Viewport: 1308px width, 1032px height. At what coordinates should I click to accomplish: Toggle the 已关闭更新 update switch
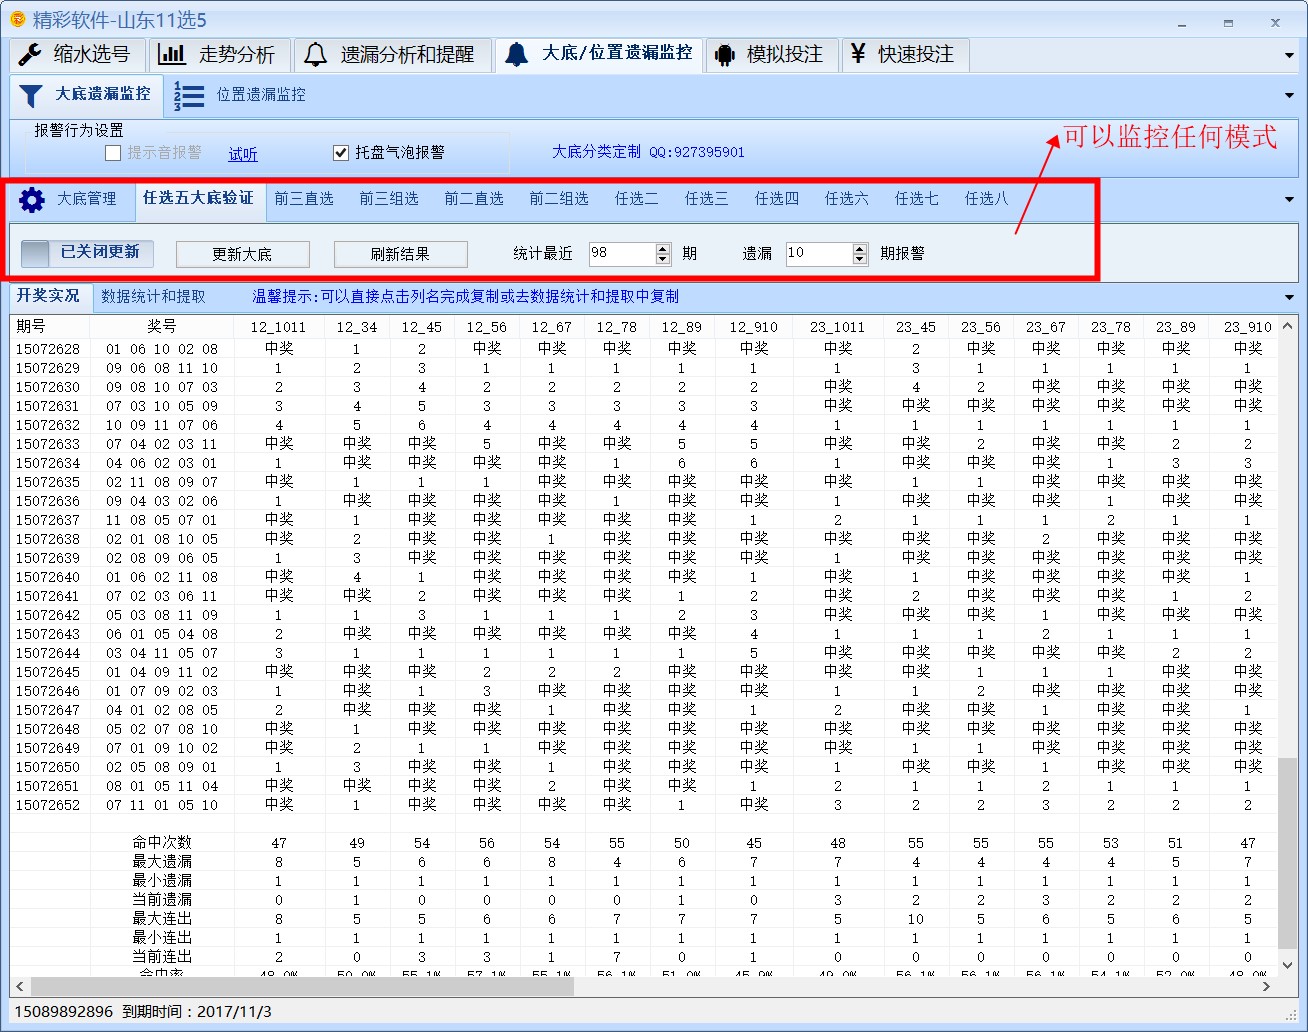click(x=85, y=253)
